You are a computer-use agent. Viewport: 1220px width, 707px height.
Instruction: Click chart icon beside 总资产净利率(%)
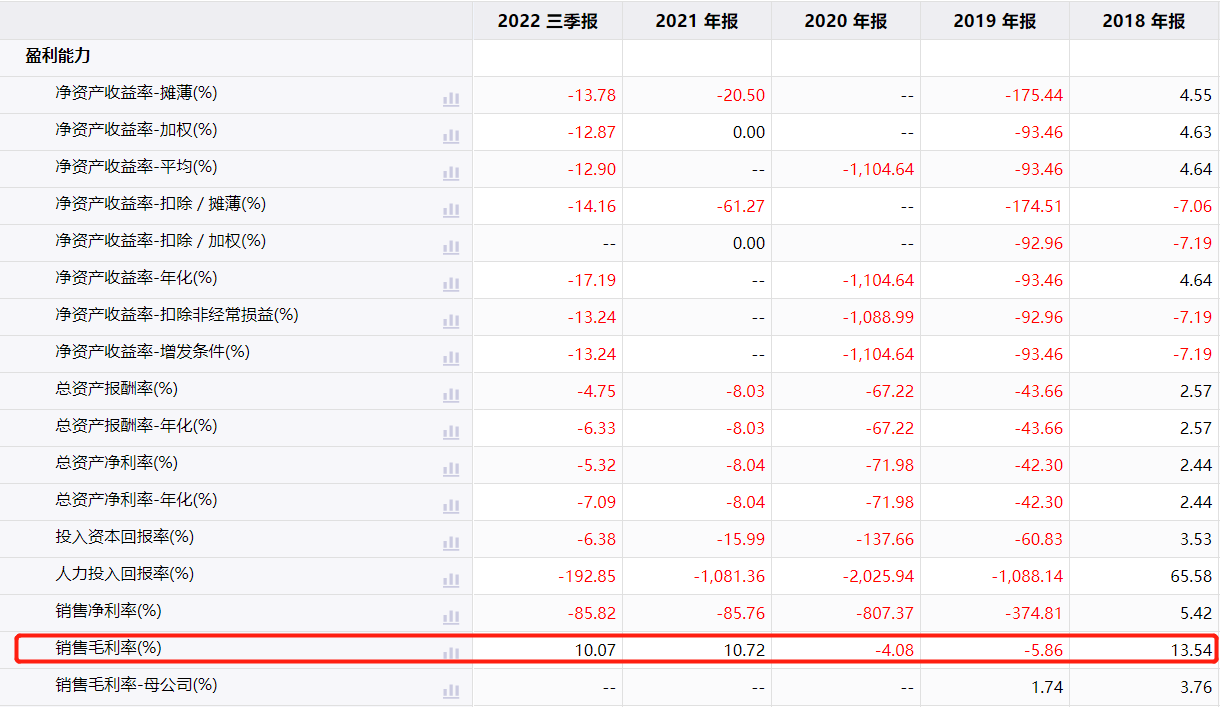click(x=451, y=468)
